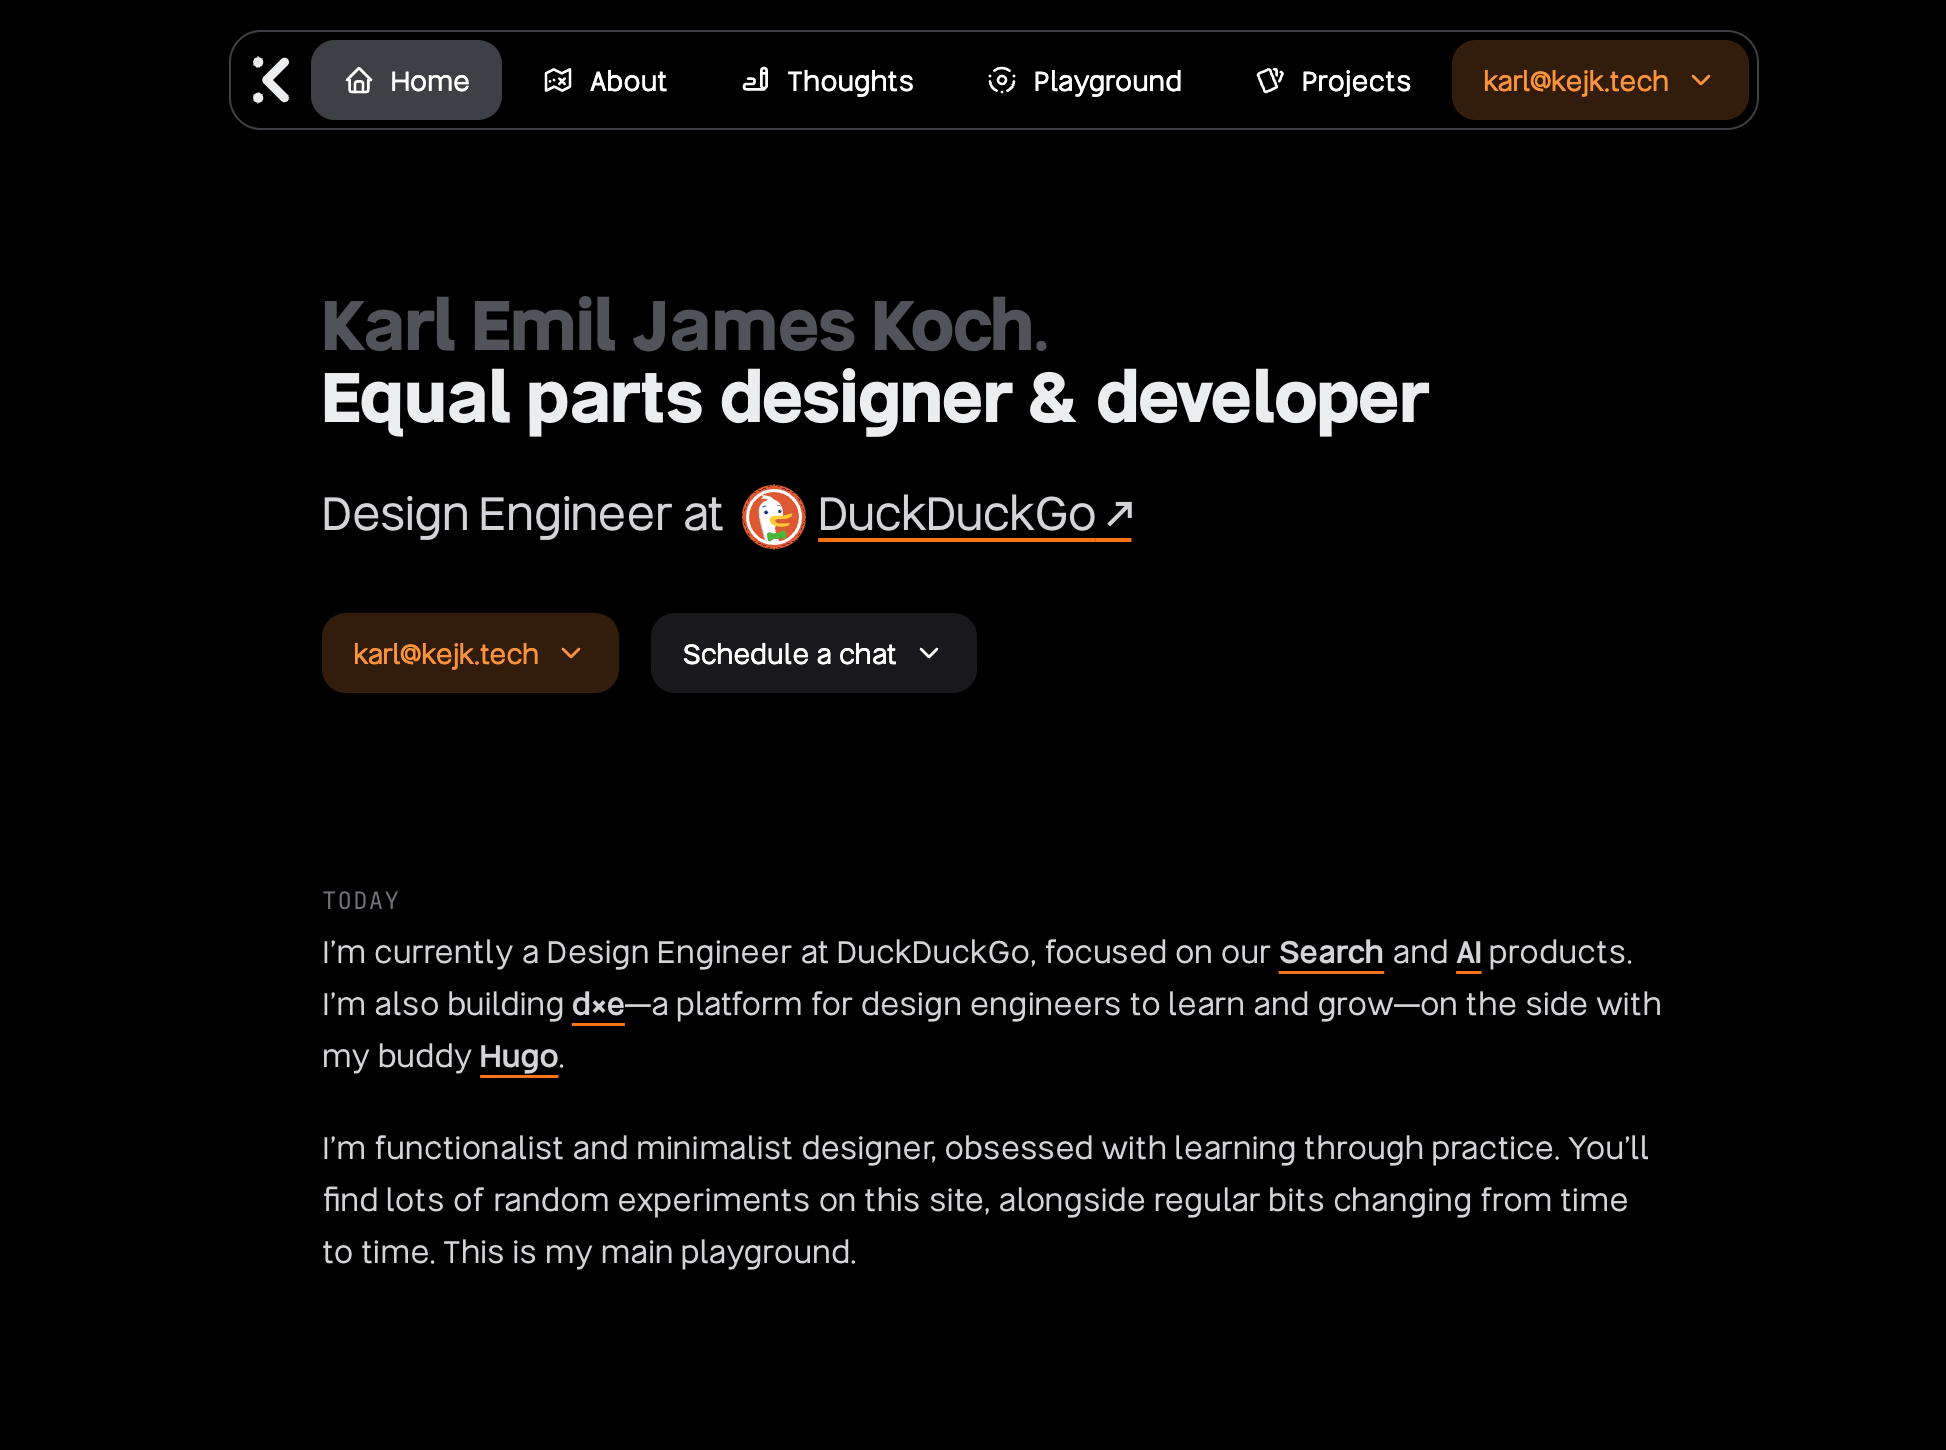Click the cards icon beside Projects
1946x1450 pixels.
1270,80
